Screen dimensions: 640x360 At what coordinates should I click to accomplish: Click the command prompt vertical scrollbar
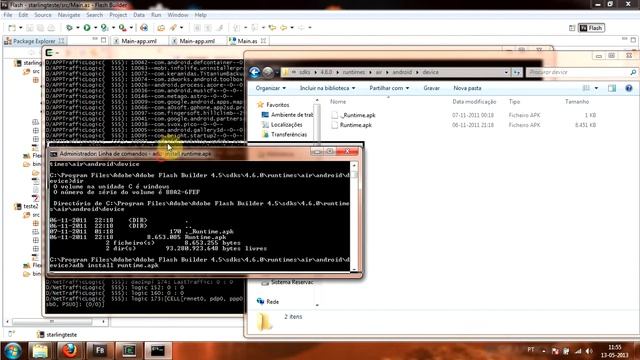click(354, 216)
